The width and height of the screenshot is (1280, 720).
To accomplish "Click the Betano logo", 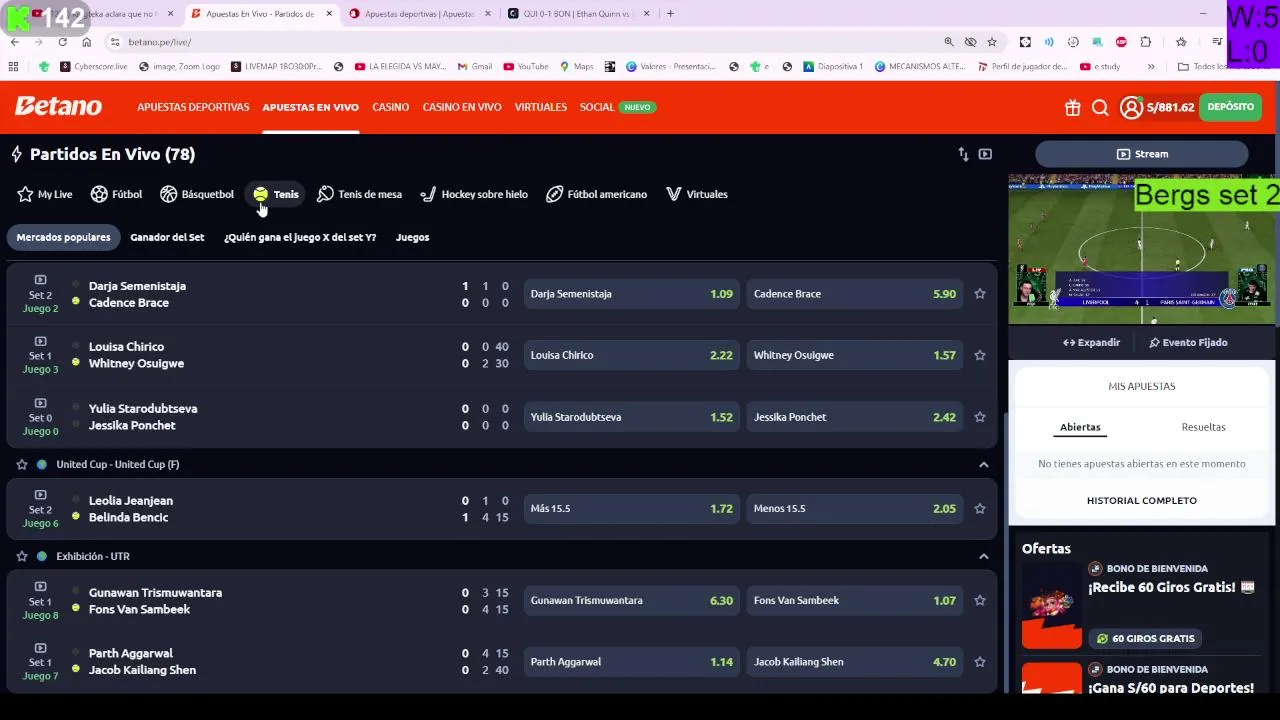I will tap(58, 106).
